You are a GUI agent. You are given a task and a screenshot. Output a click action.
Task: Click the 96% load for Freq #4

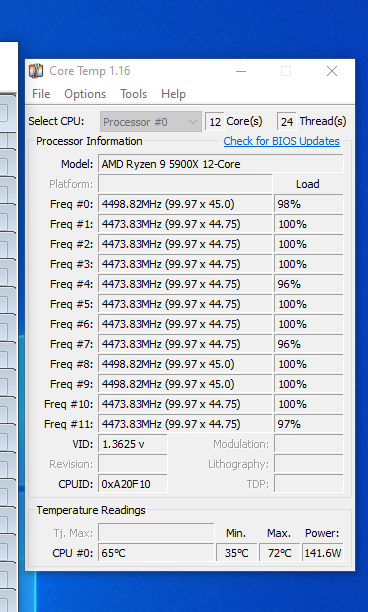tap(309, 284)
